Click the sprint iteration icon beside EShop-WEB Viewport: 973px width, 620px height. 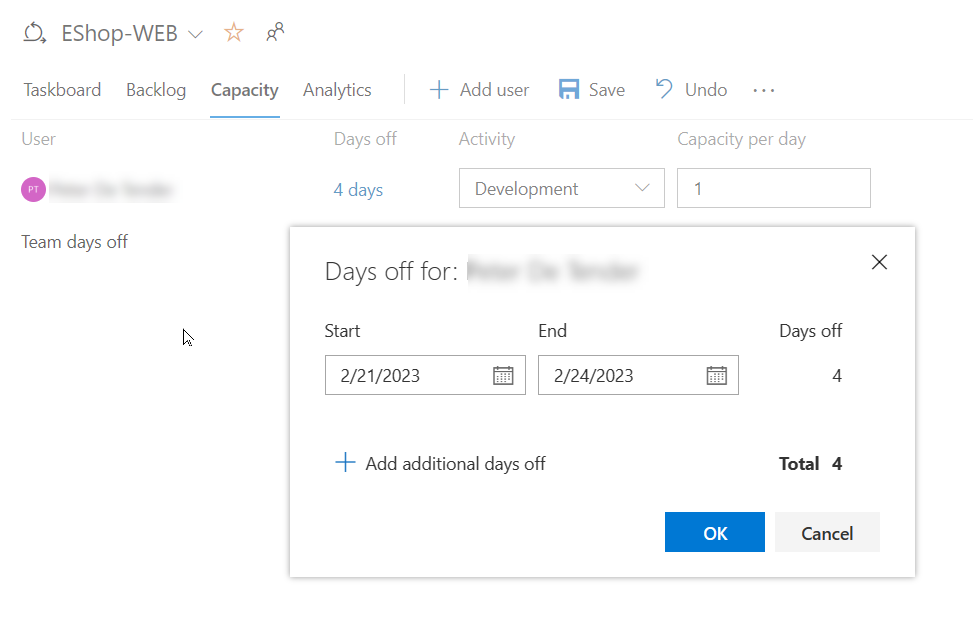pos(34,33)
